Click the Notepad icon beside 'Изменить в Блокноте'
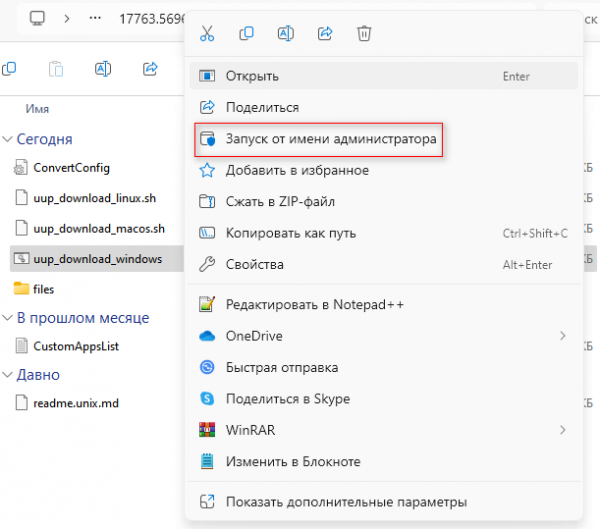 pos(207,462)
